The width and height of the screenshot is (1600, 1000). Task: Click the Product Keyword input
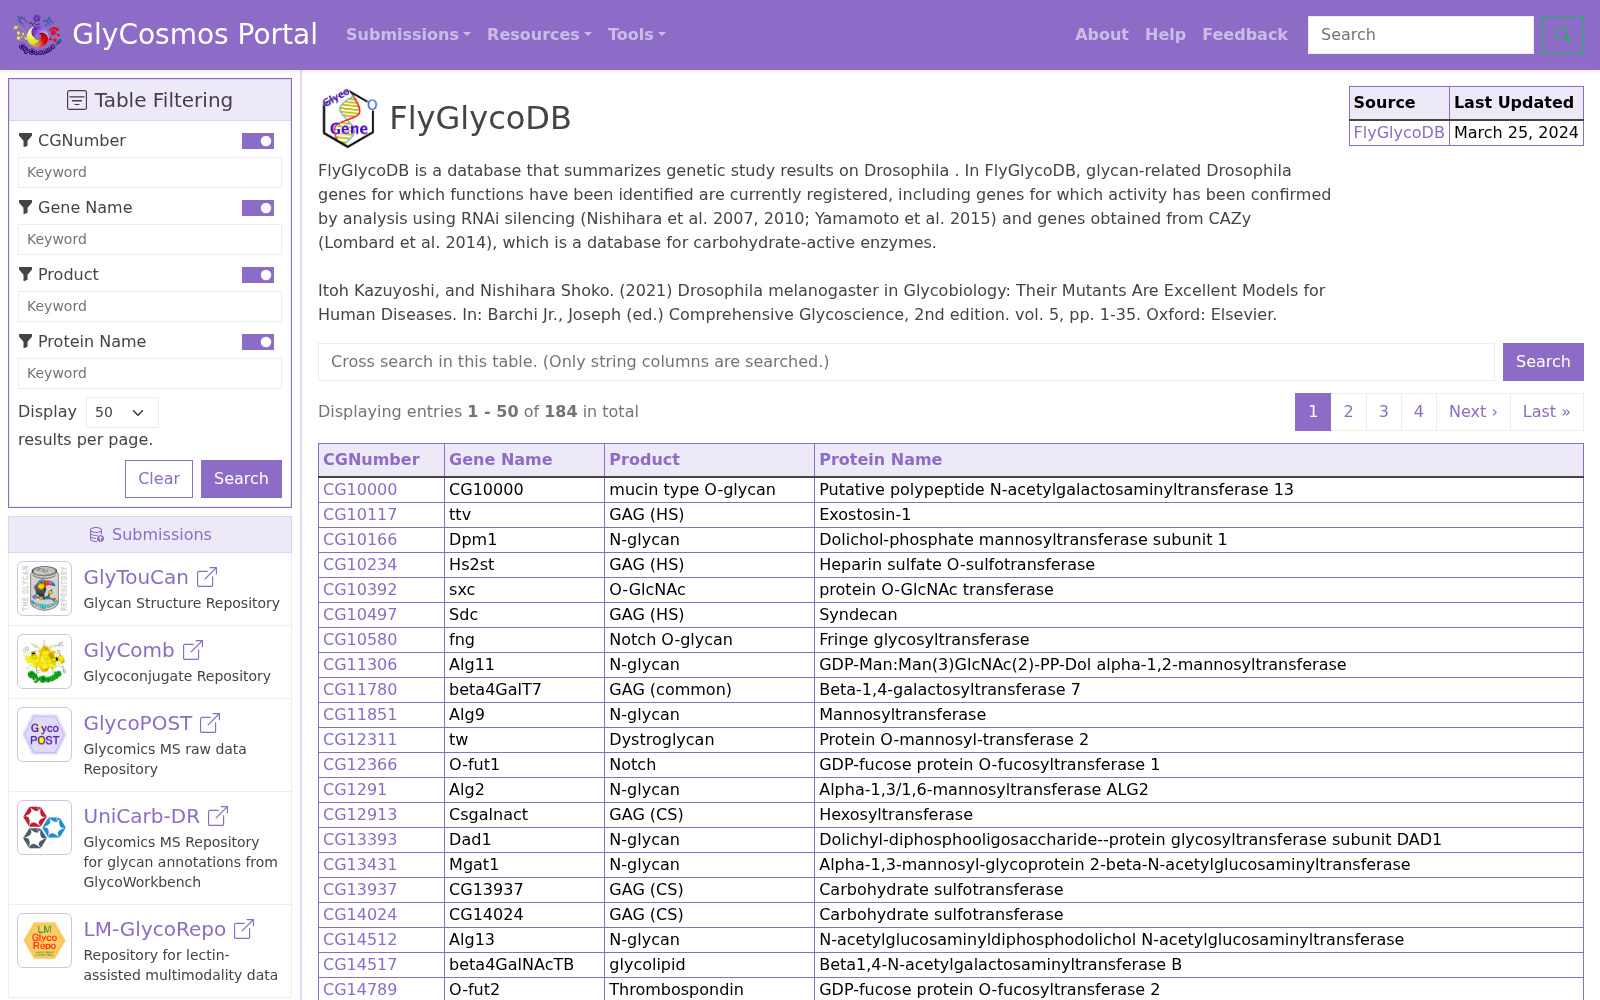(150, 306)
